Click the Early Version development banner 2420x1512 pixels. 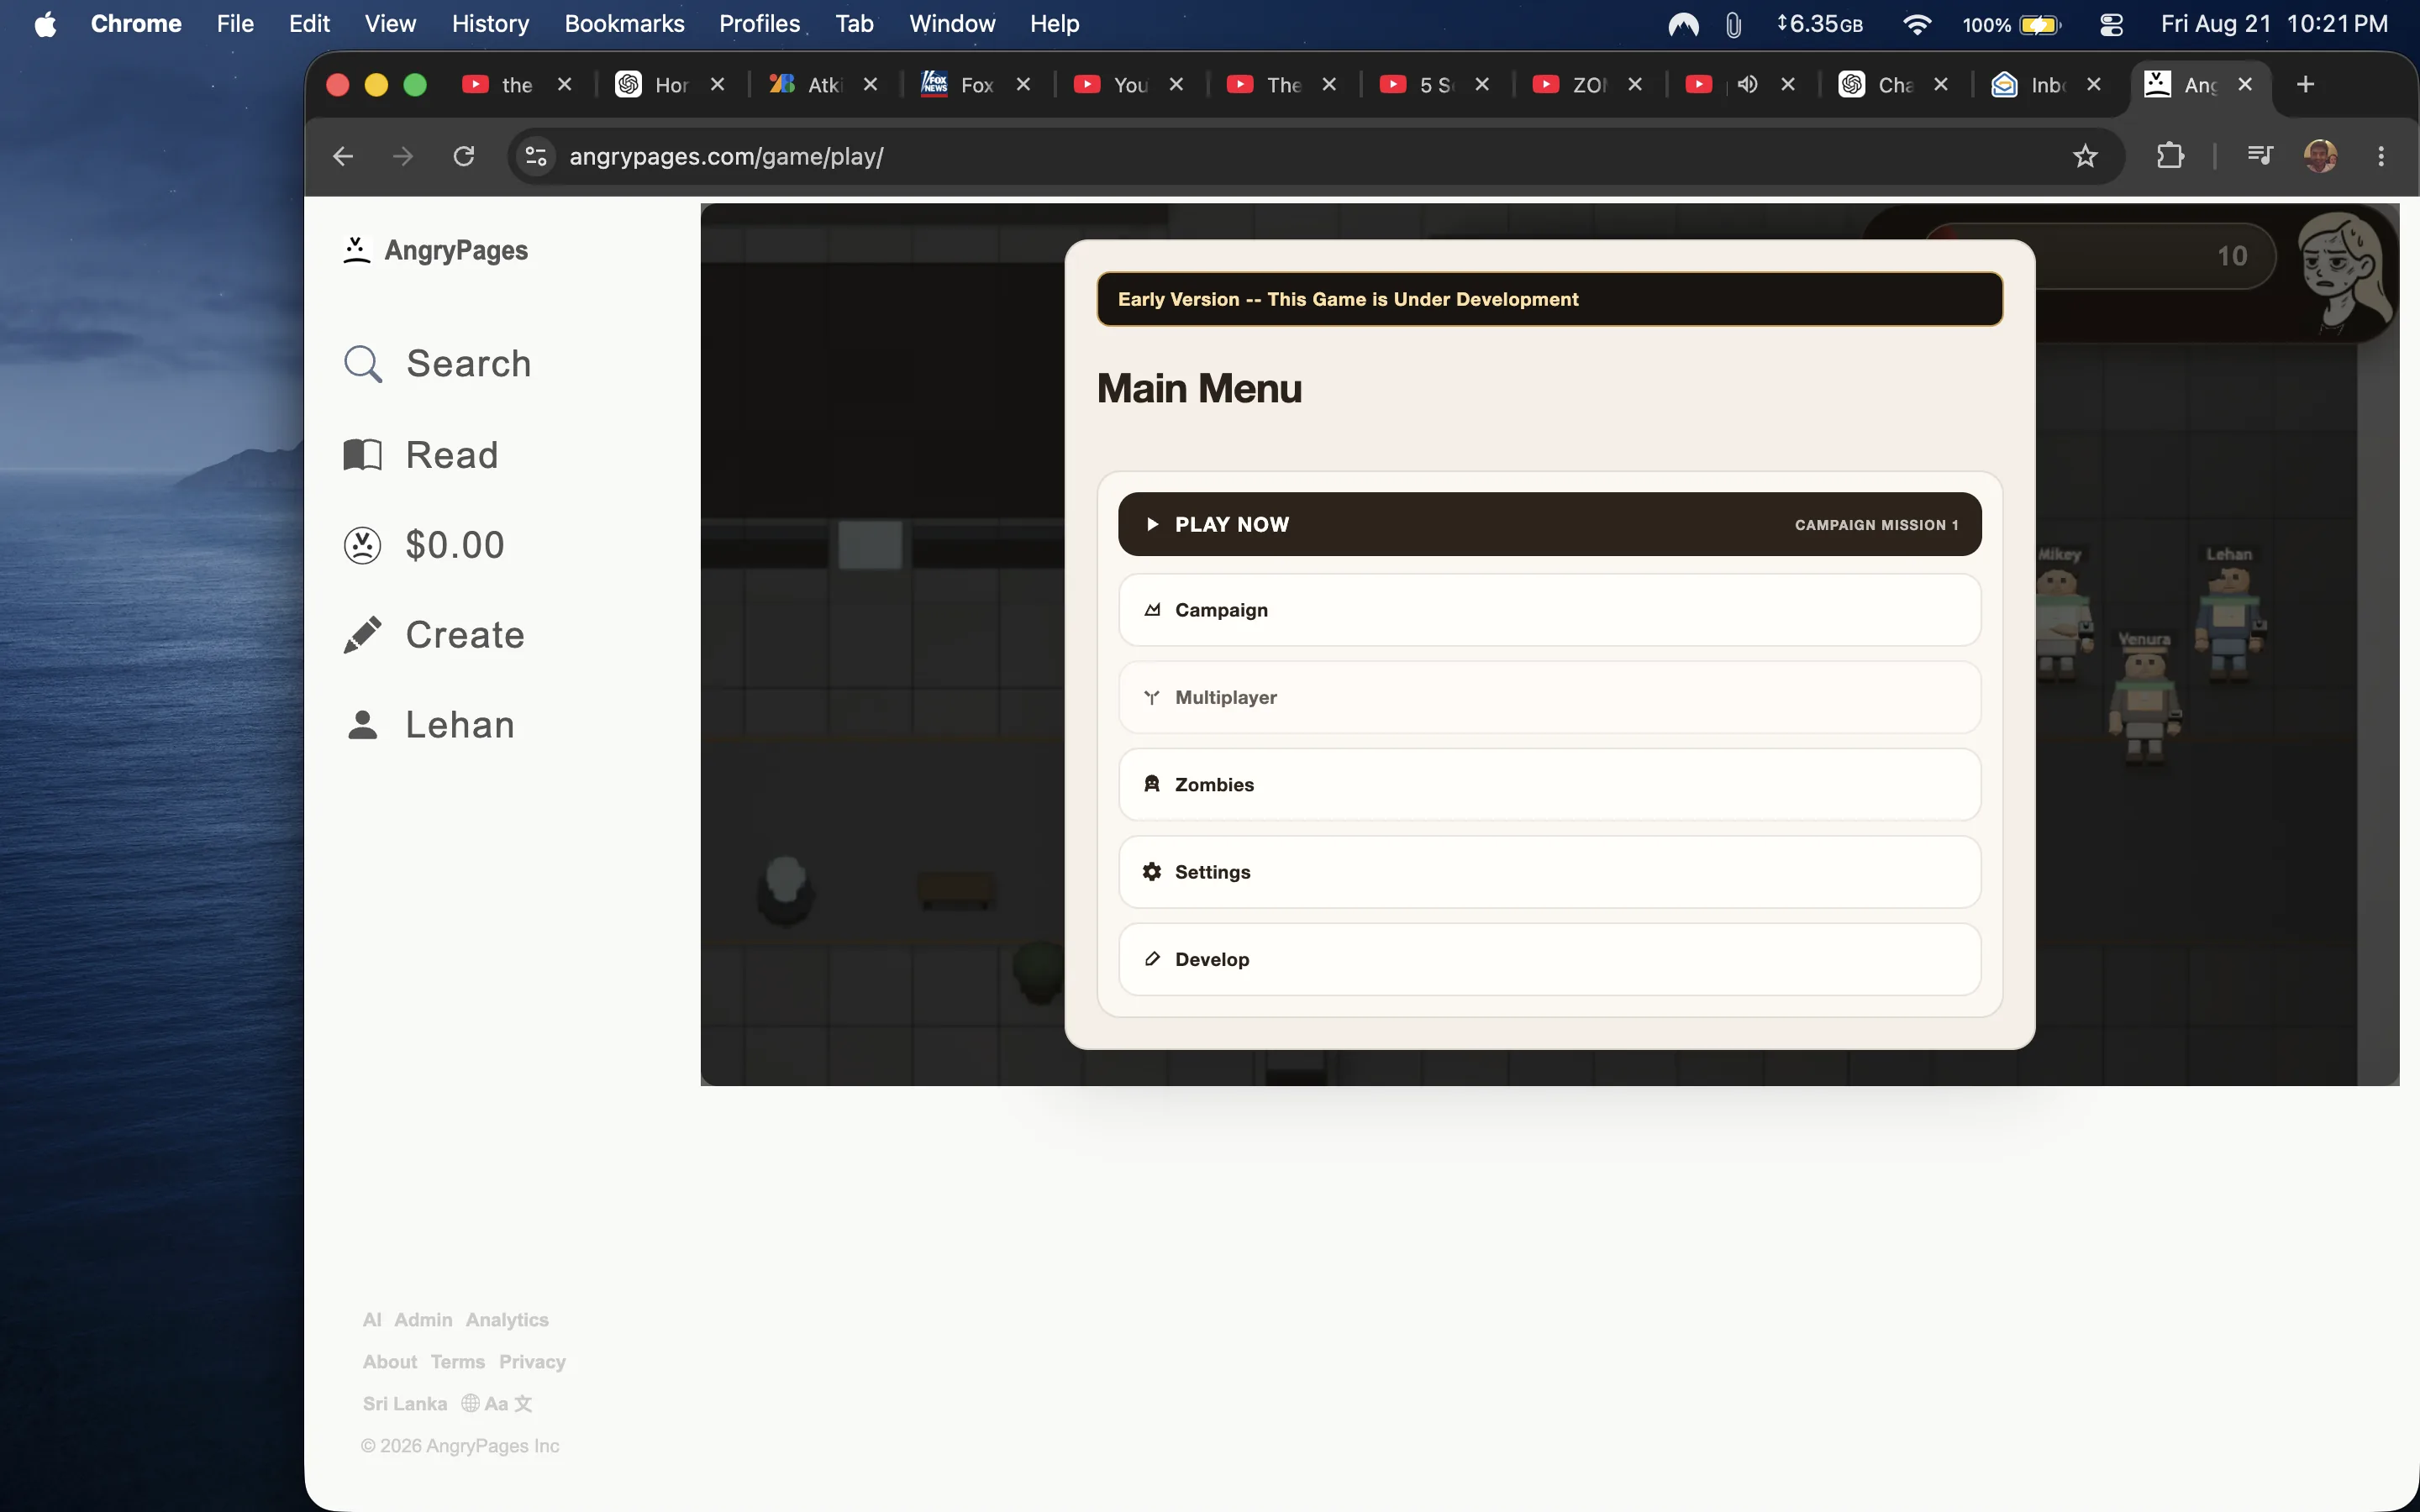click(x=1549, y=299)
